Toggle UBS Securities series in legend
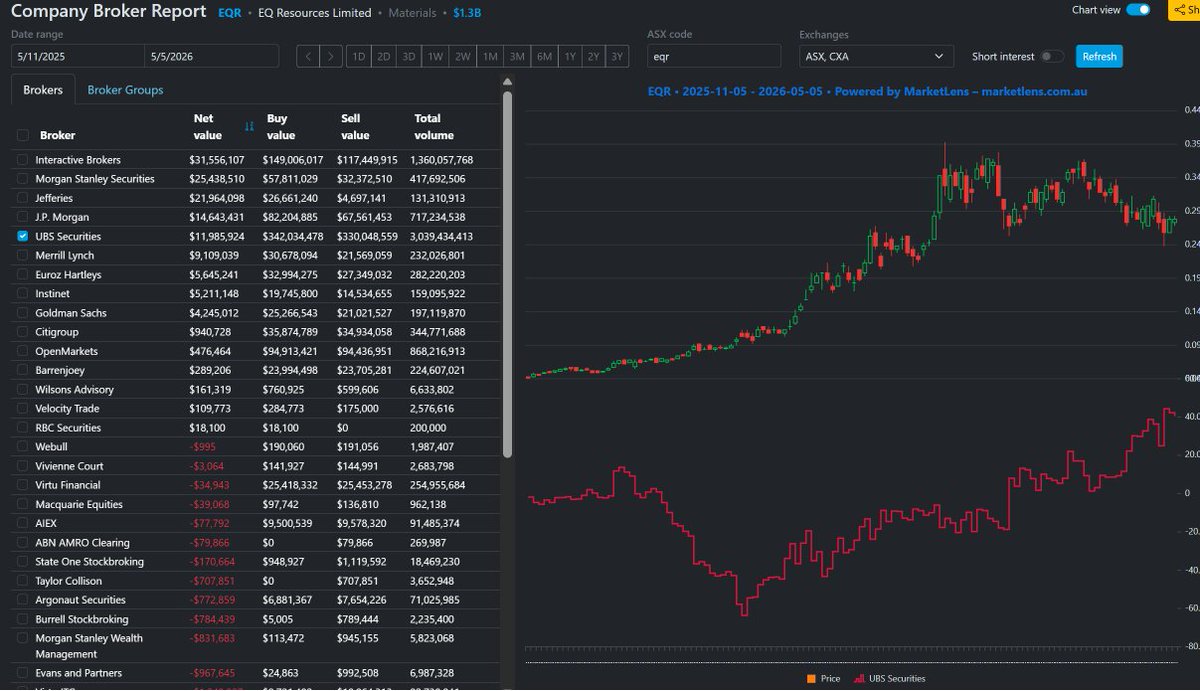Screen dimensions: 1200x691 click(890, 678)
